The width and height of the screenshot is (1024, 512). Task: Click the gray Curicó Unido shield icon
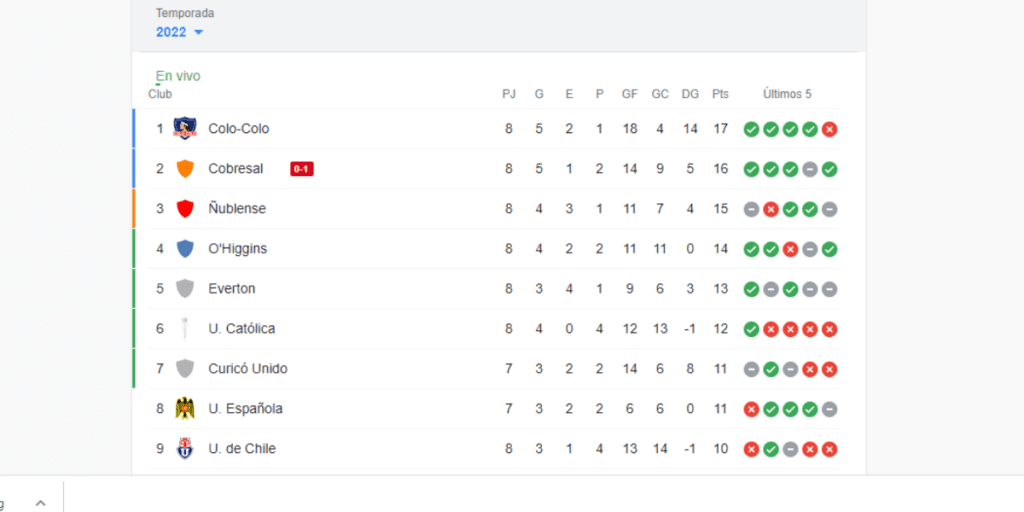tap(184, 368)
